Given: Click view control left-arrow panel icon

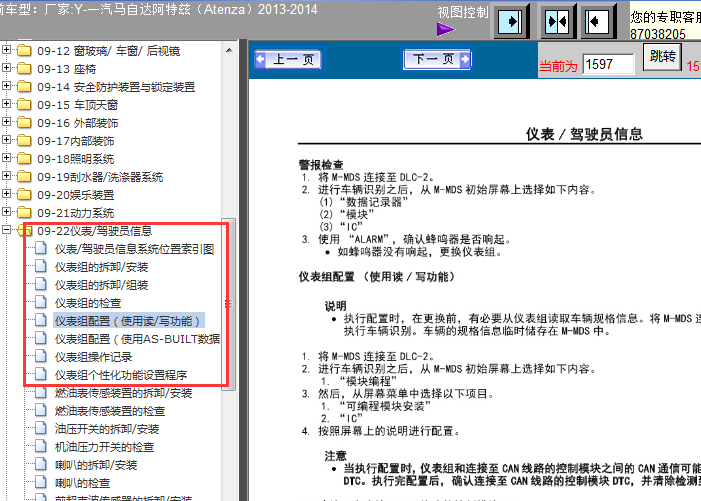Looking at the screenshot, I should tap(598, 21).
